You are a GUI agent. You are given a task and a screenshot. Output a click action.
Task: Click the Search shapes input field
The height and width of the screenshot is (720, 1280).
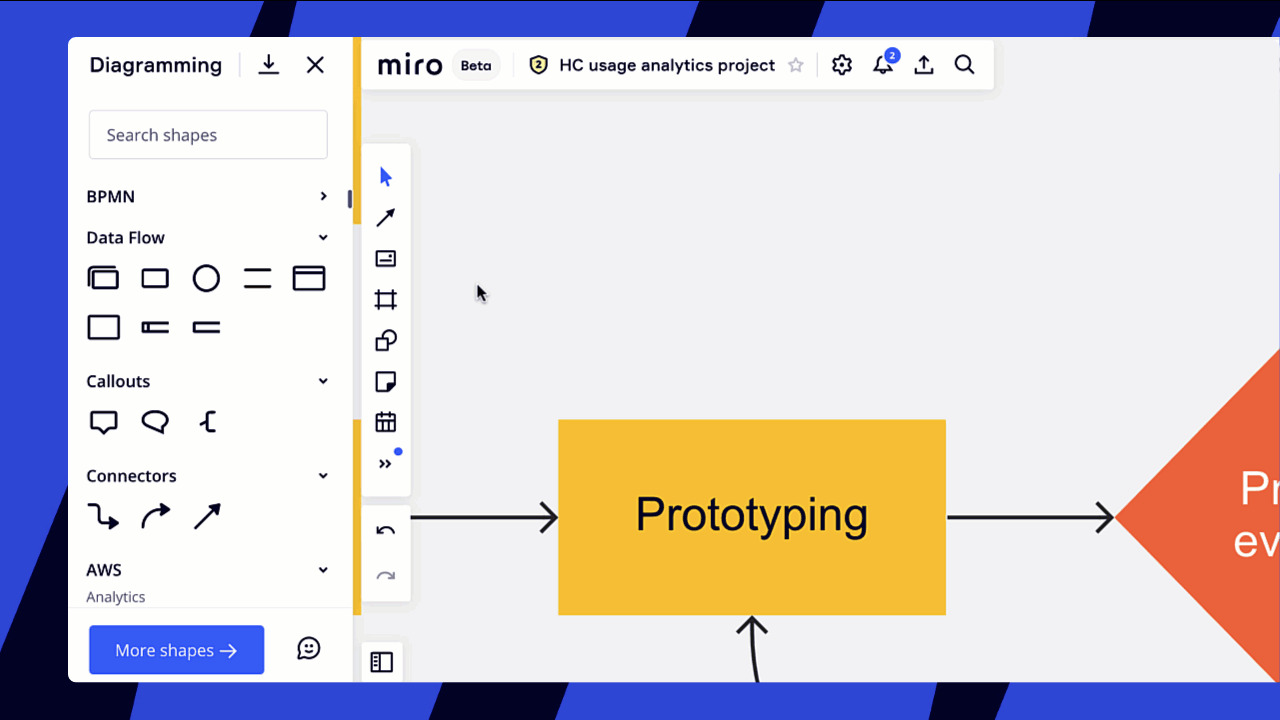pos(208,134)
